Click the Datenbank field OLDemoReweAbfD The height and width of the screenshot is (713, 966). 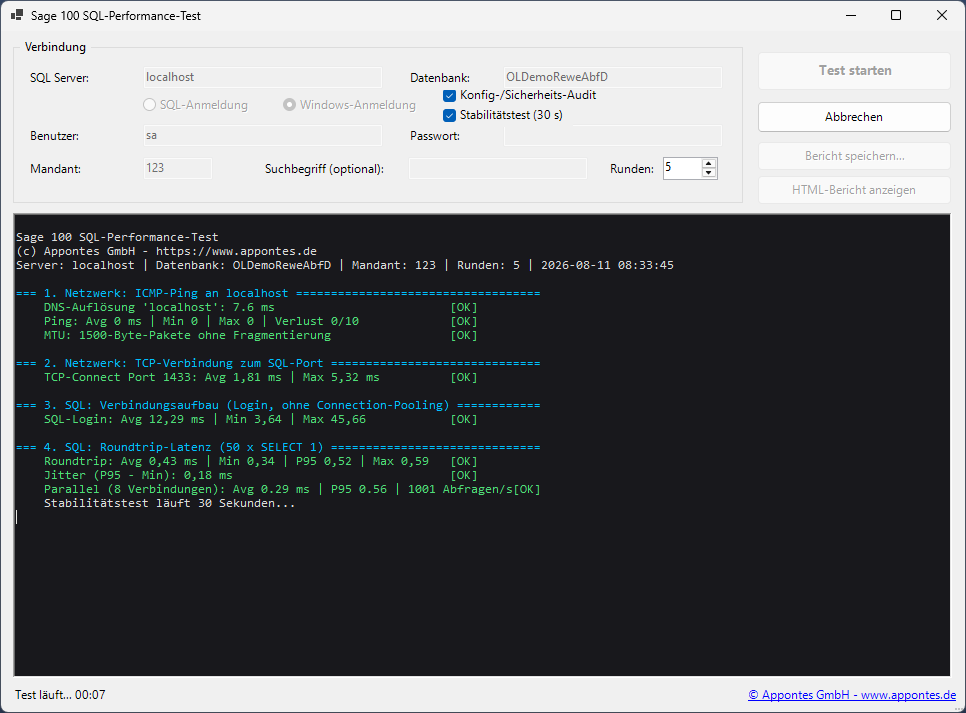612,77
